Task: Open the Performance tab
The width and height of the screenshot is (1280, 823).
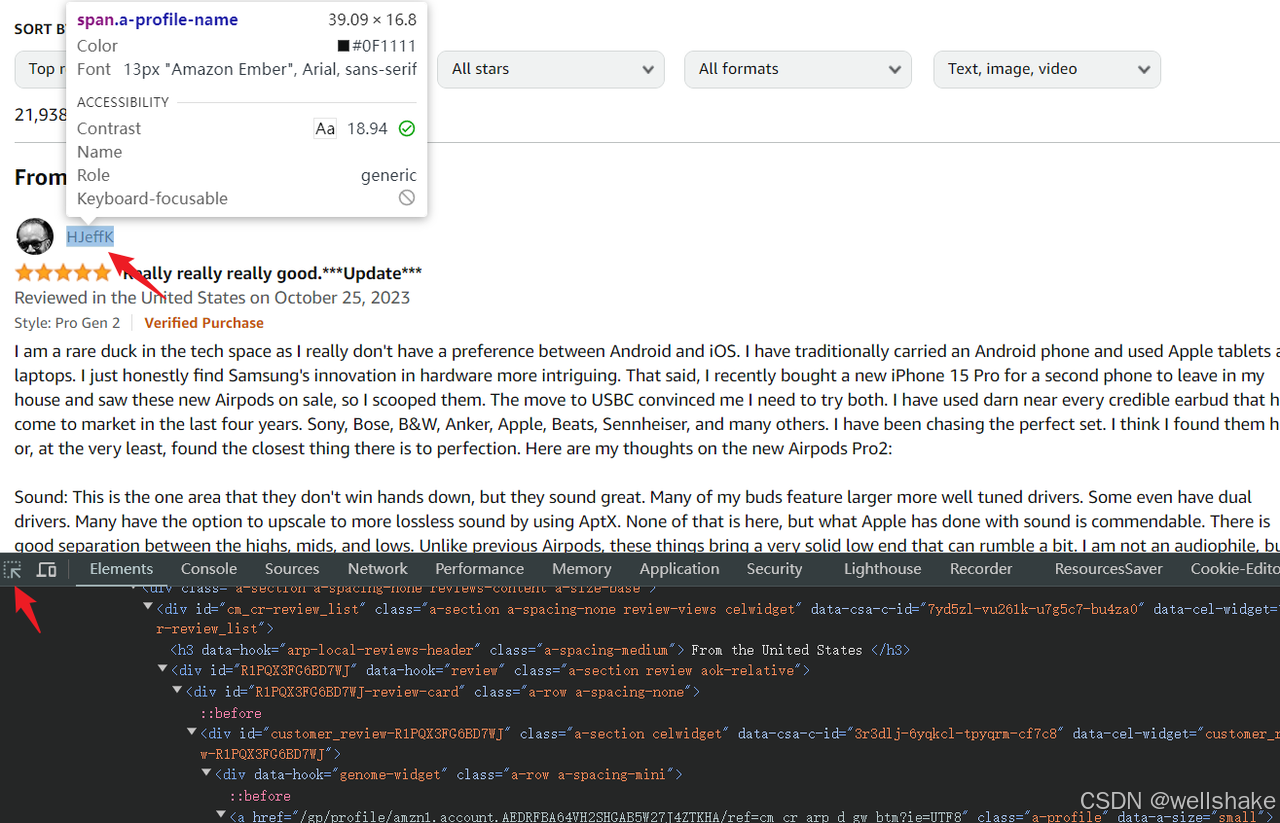Action: (x=480, y=569)
